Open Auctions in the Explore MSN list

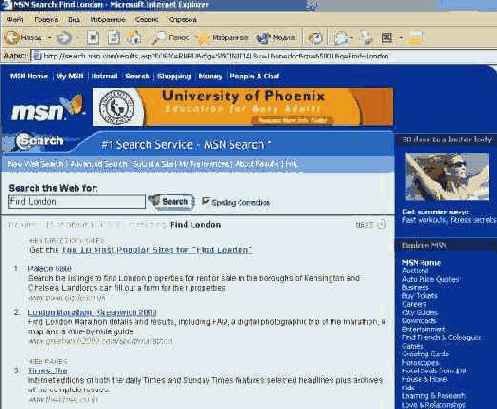[x=415, y=271]
